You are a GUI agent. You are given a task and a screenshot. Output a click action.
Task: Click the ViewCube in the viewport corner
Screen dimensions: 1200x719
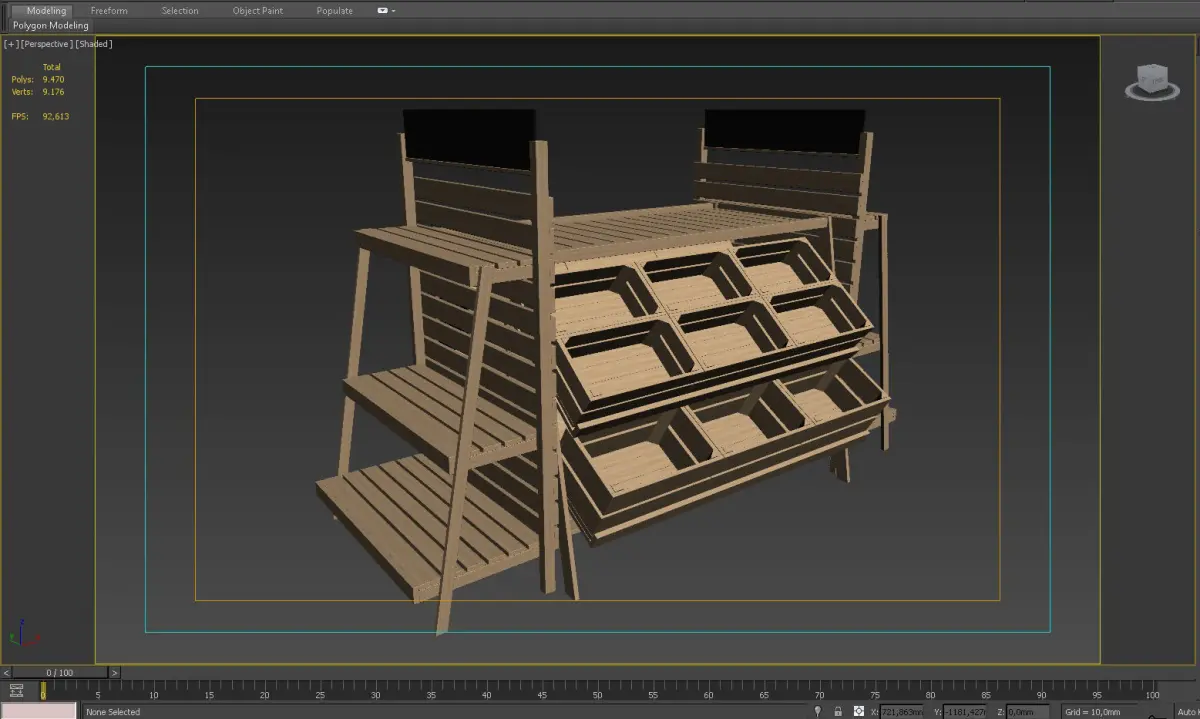1152,81
